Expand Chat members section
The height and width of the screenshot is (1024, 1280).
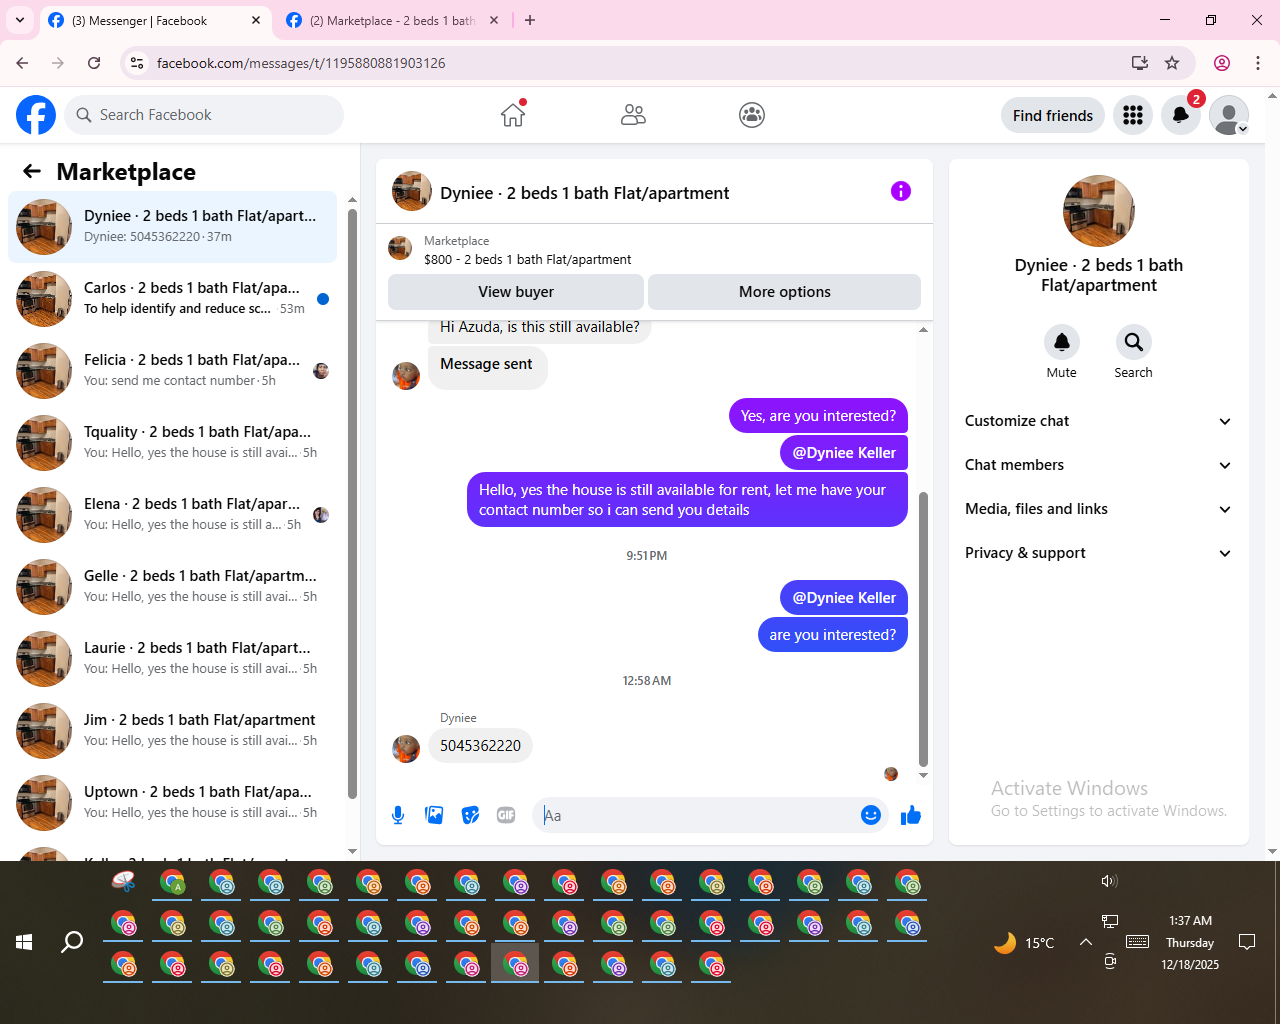1098,465
